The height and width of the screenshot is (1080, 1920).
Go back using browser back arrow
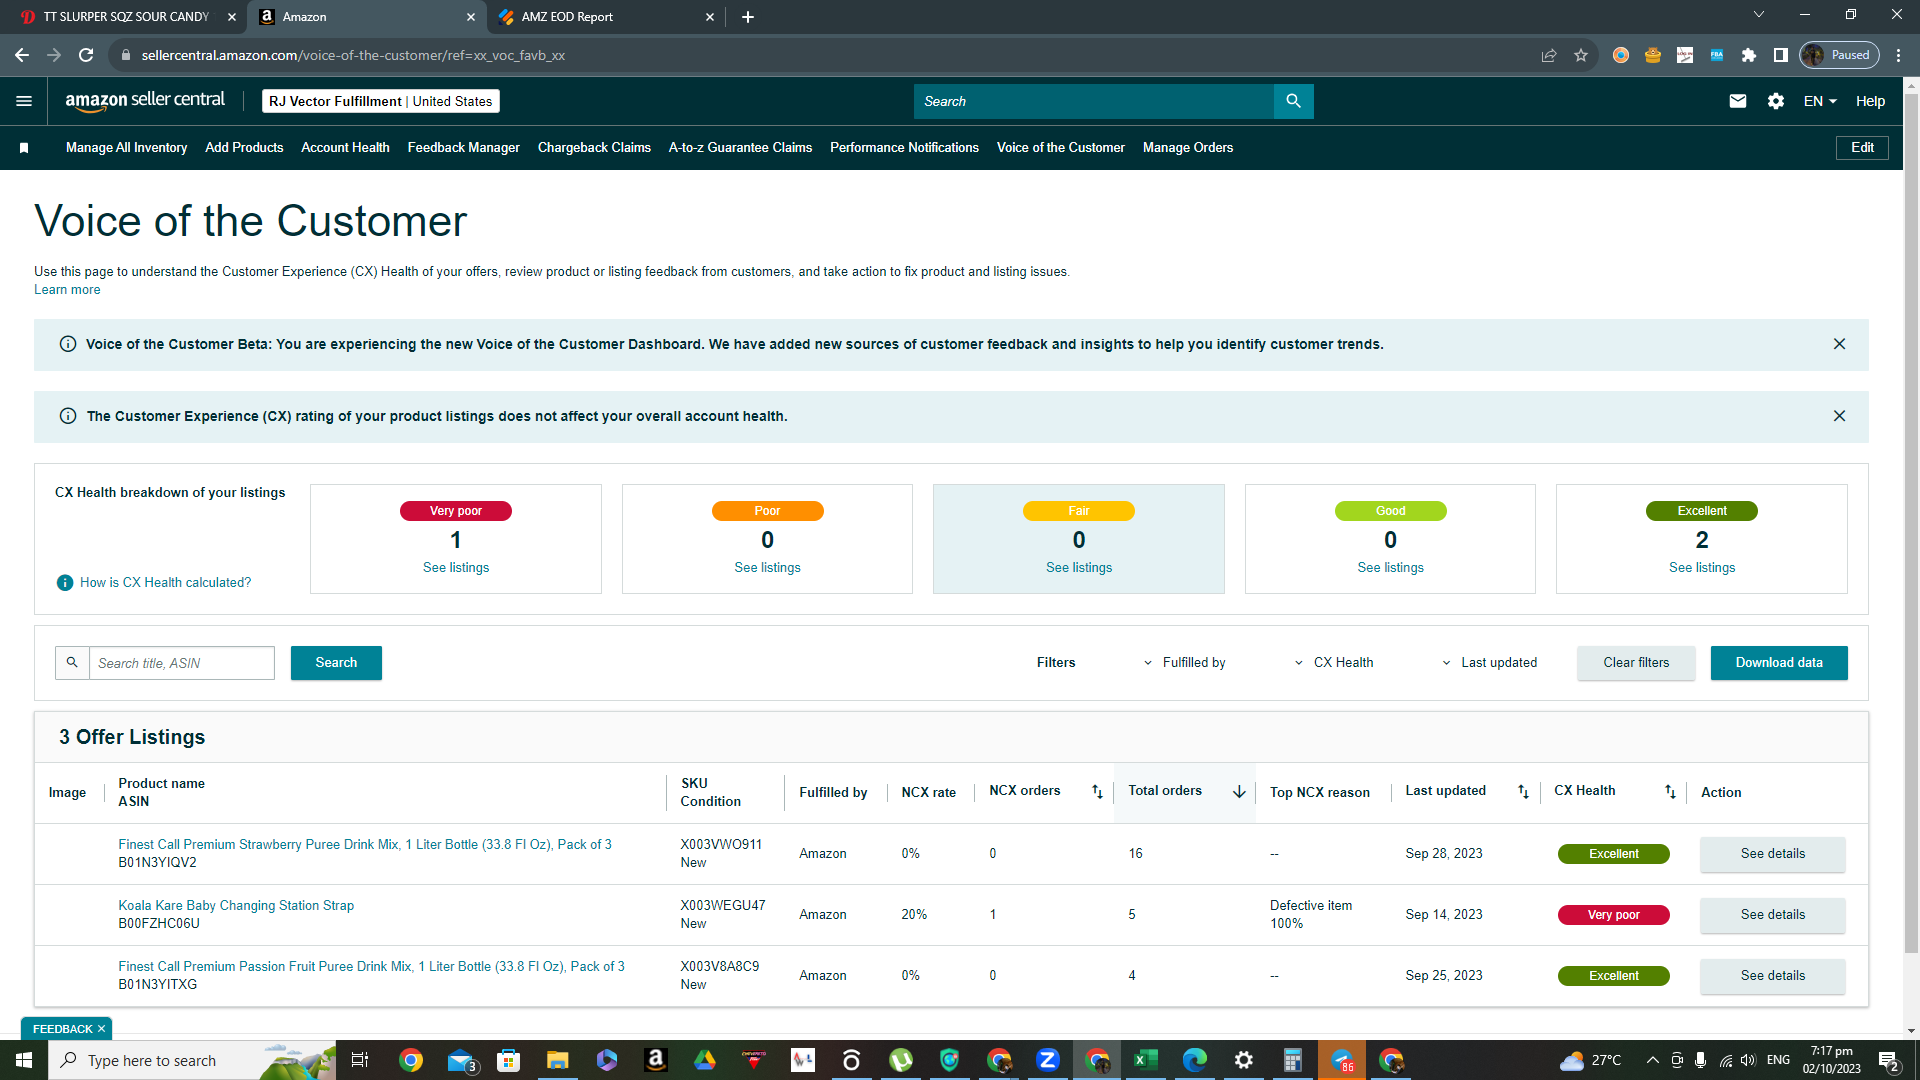pos(22,55)
